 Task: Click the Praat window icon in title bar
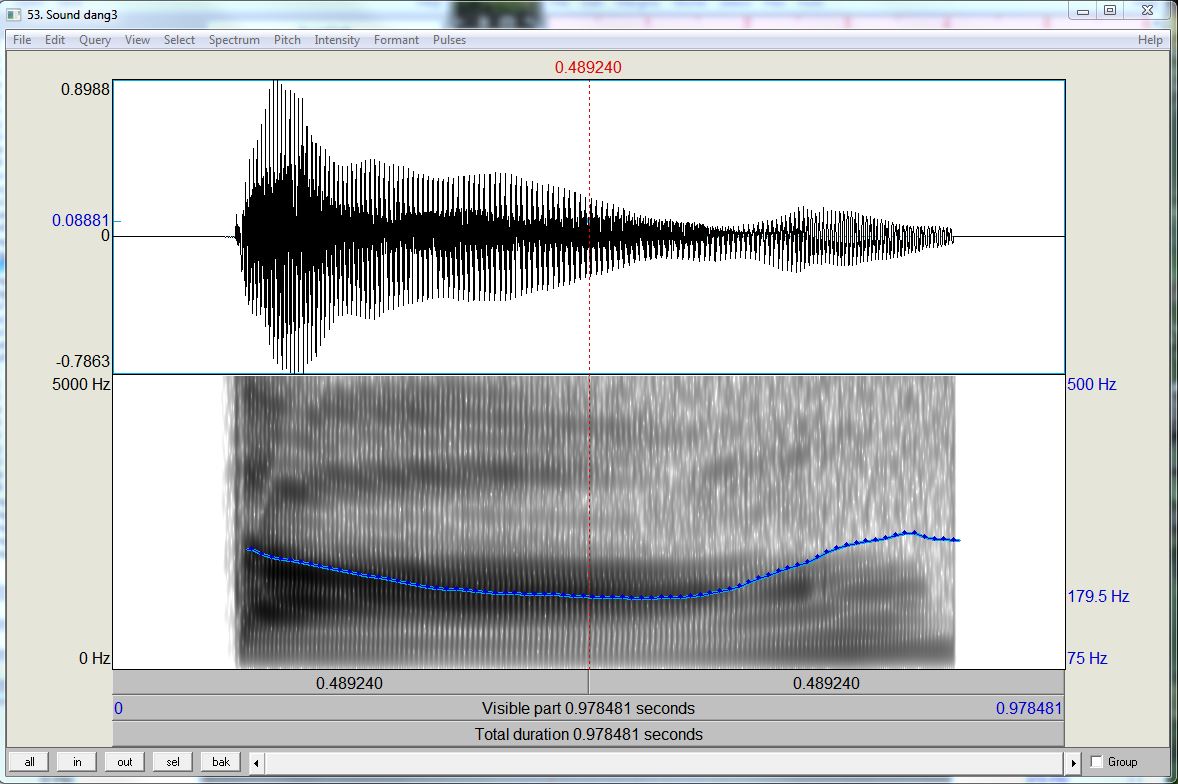coord(14,14)
